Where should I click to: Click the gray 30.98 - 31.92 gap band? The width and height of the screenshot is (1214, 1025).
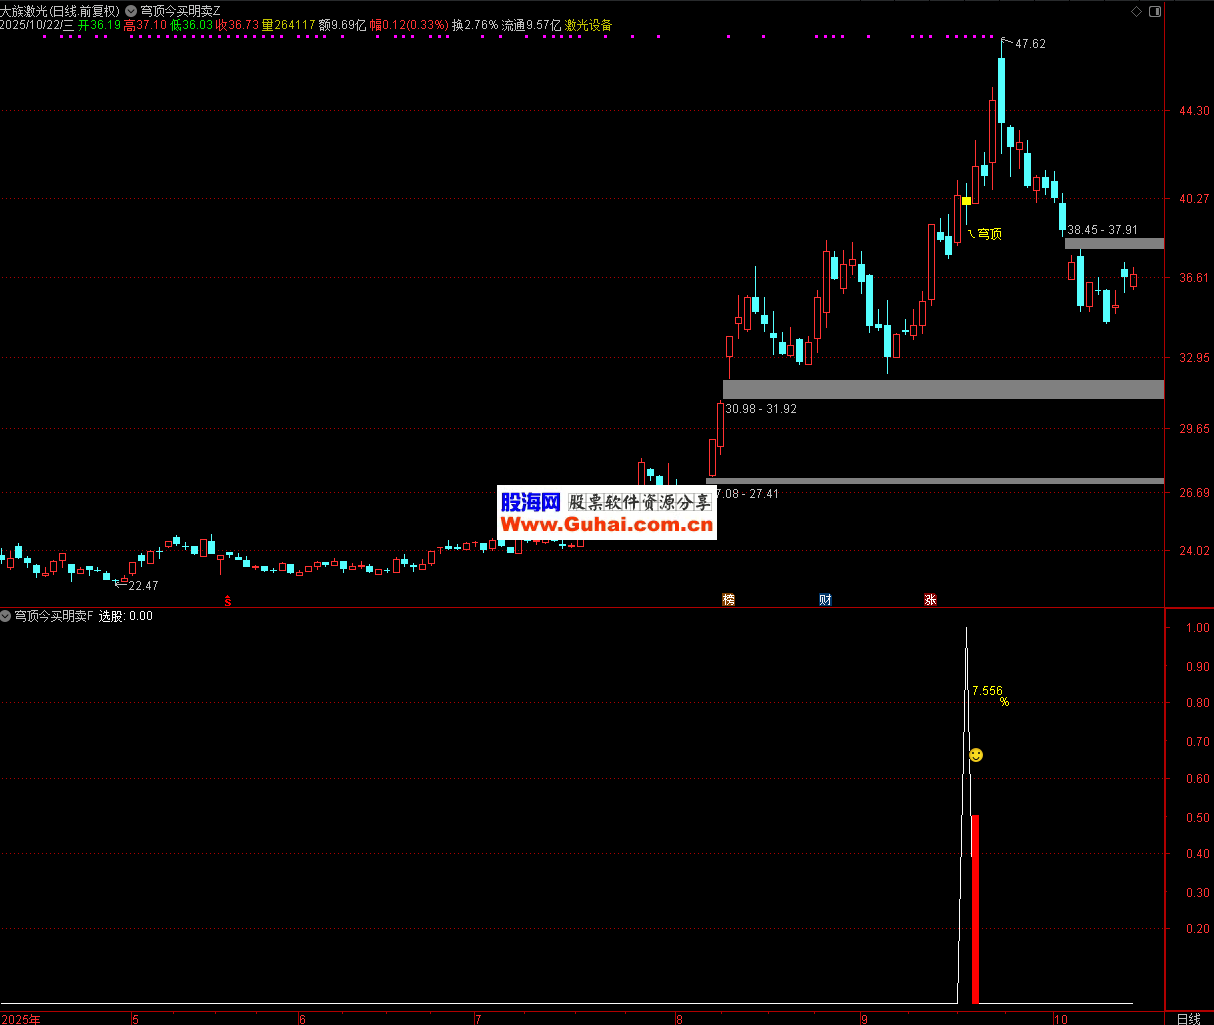[943, 389]
